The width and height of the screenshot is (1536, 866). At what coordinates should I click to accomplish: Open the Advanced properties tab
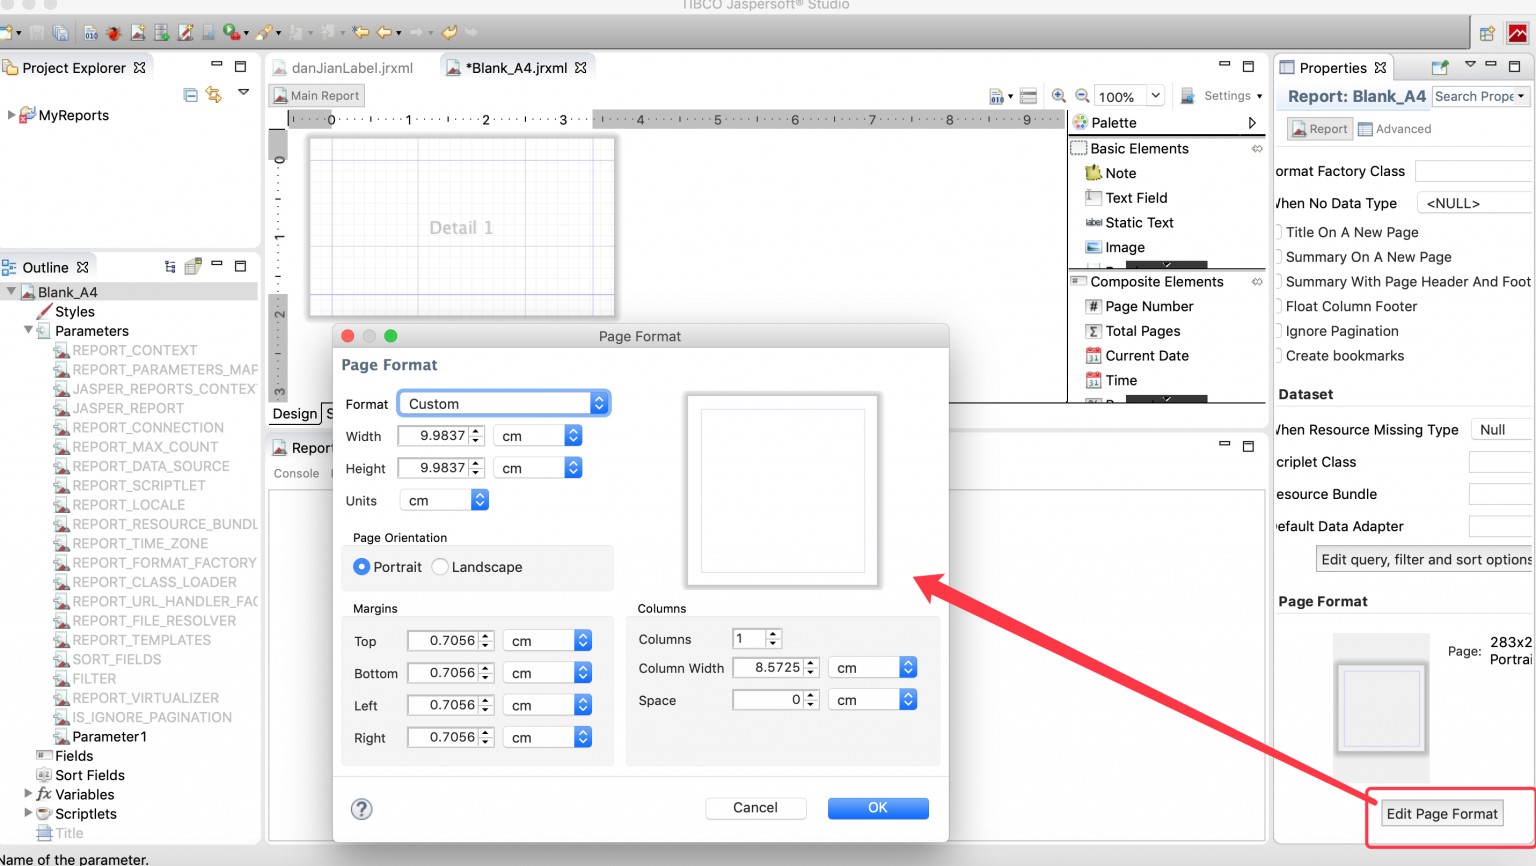tap(1394, 129)
